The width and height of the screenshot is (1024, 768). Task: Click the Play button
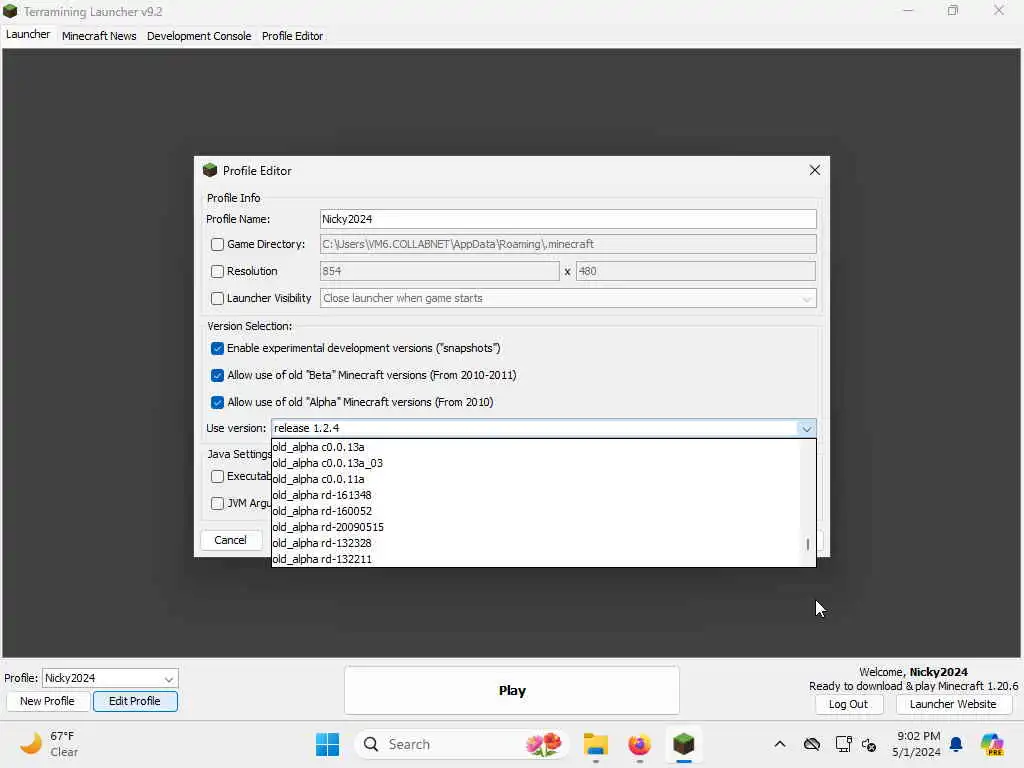(x=512, y=690)
